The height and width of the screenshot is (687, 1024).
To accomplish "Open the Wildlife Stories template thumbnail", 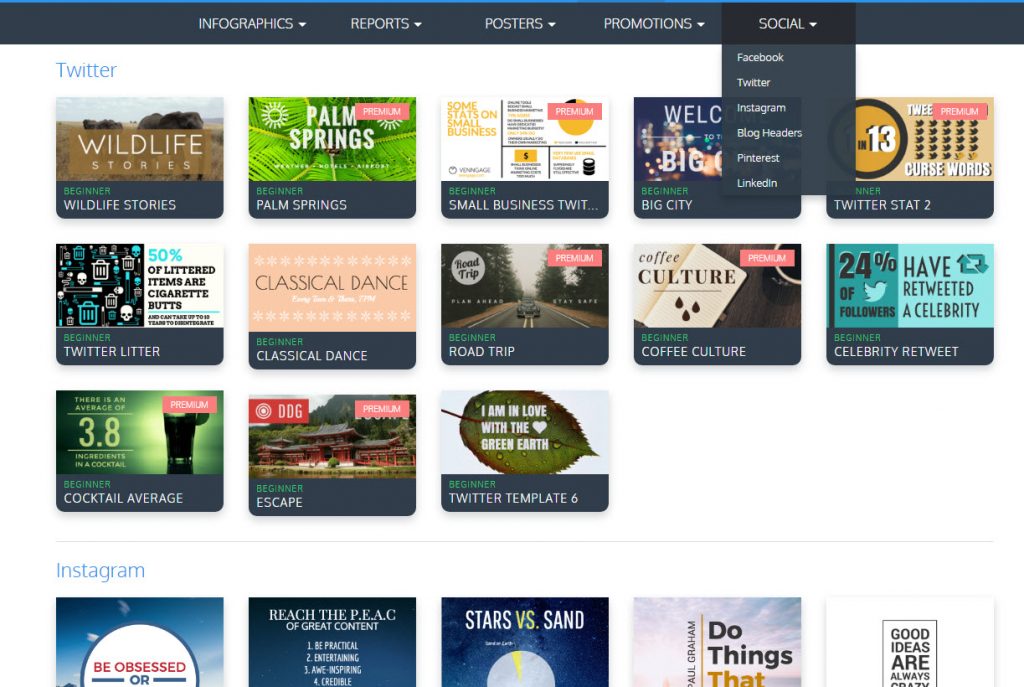I will pyautogui.click(x=139, y=139).
